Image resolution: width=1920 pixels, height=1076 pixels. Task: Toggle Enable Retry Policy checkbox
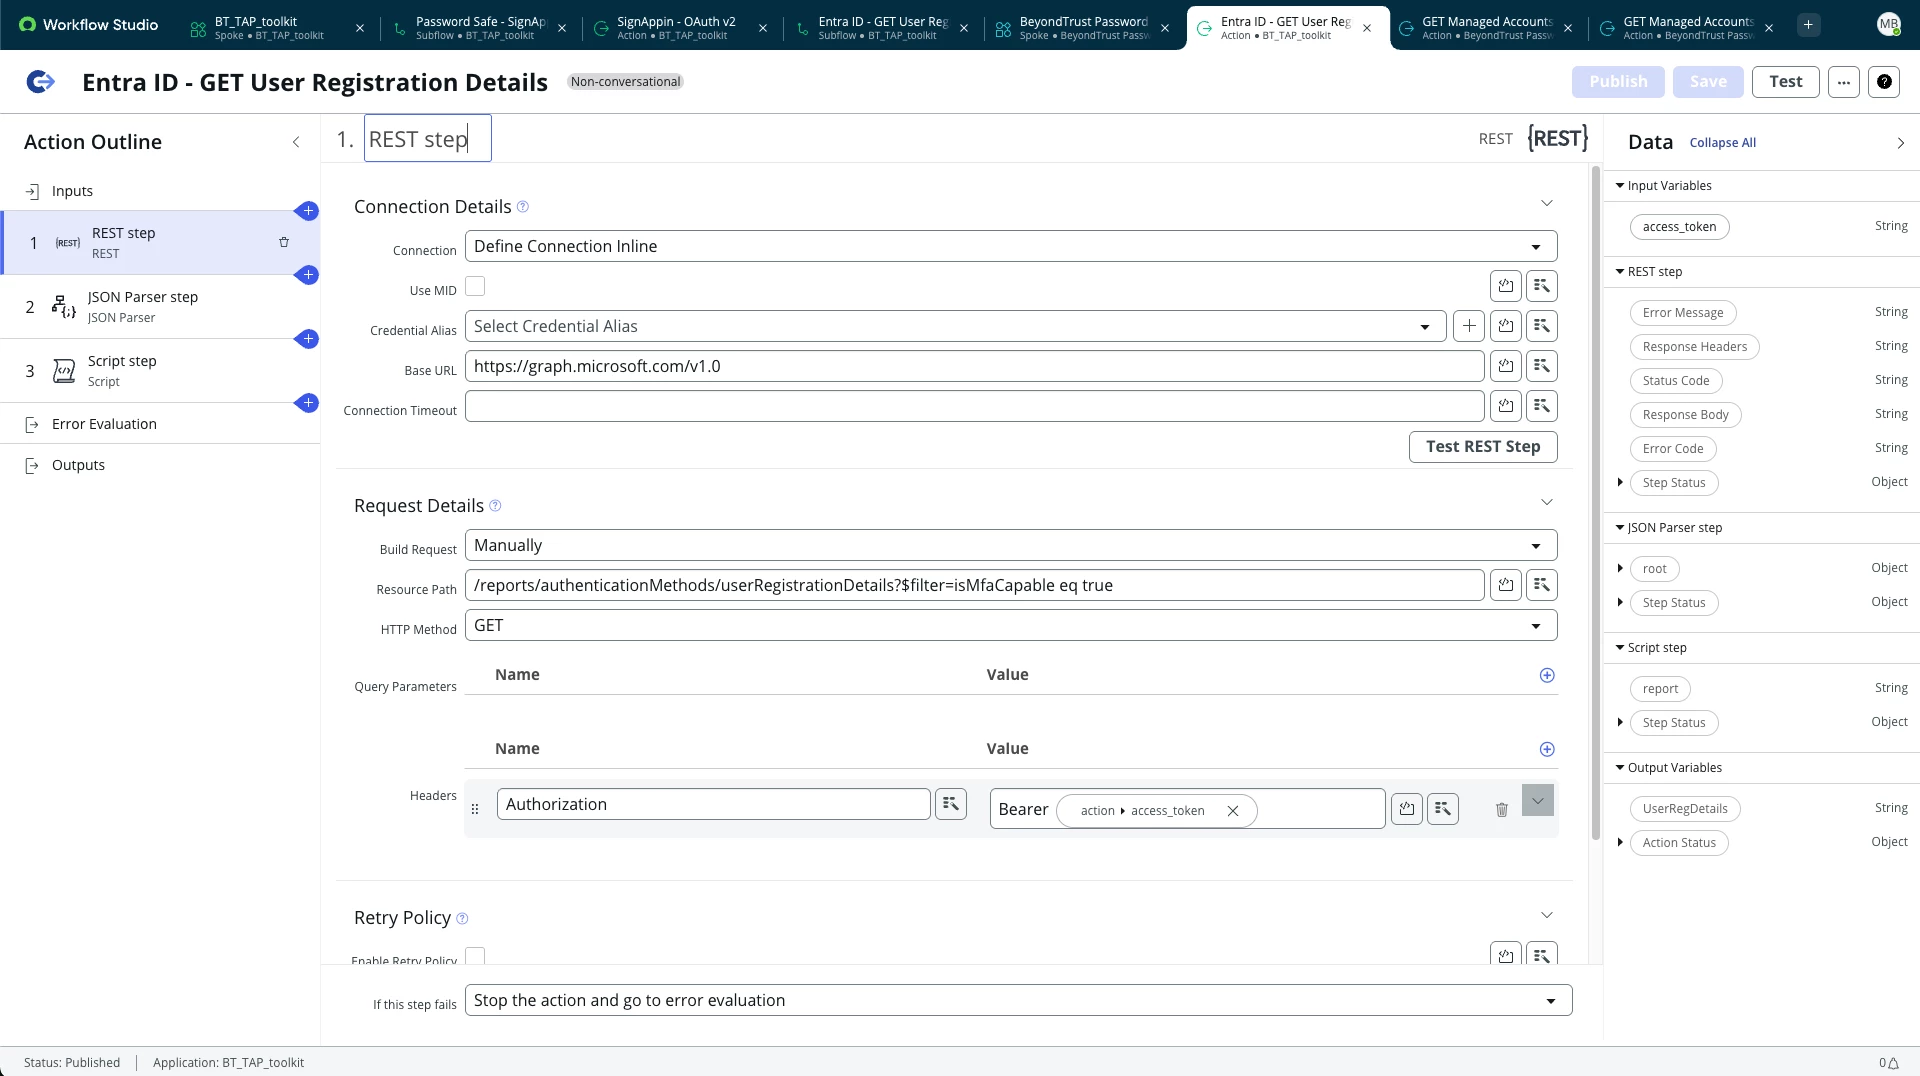[x=475, y=955]
